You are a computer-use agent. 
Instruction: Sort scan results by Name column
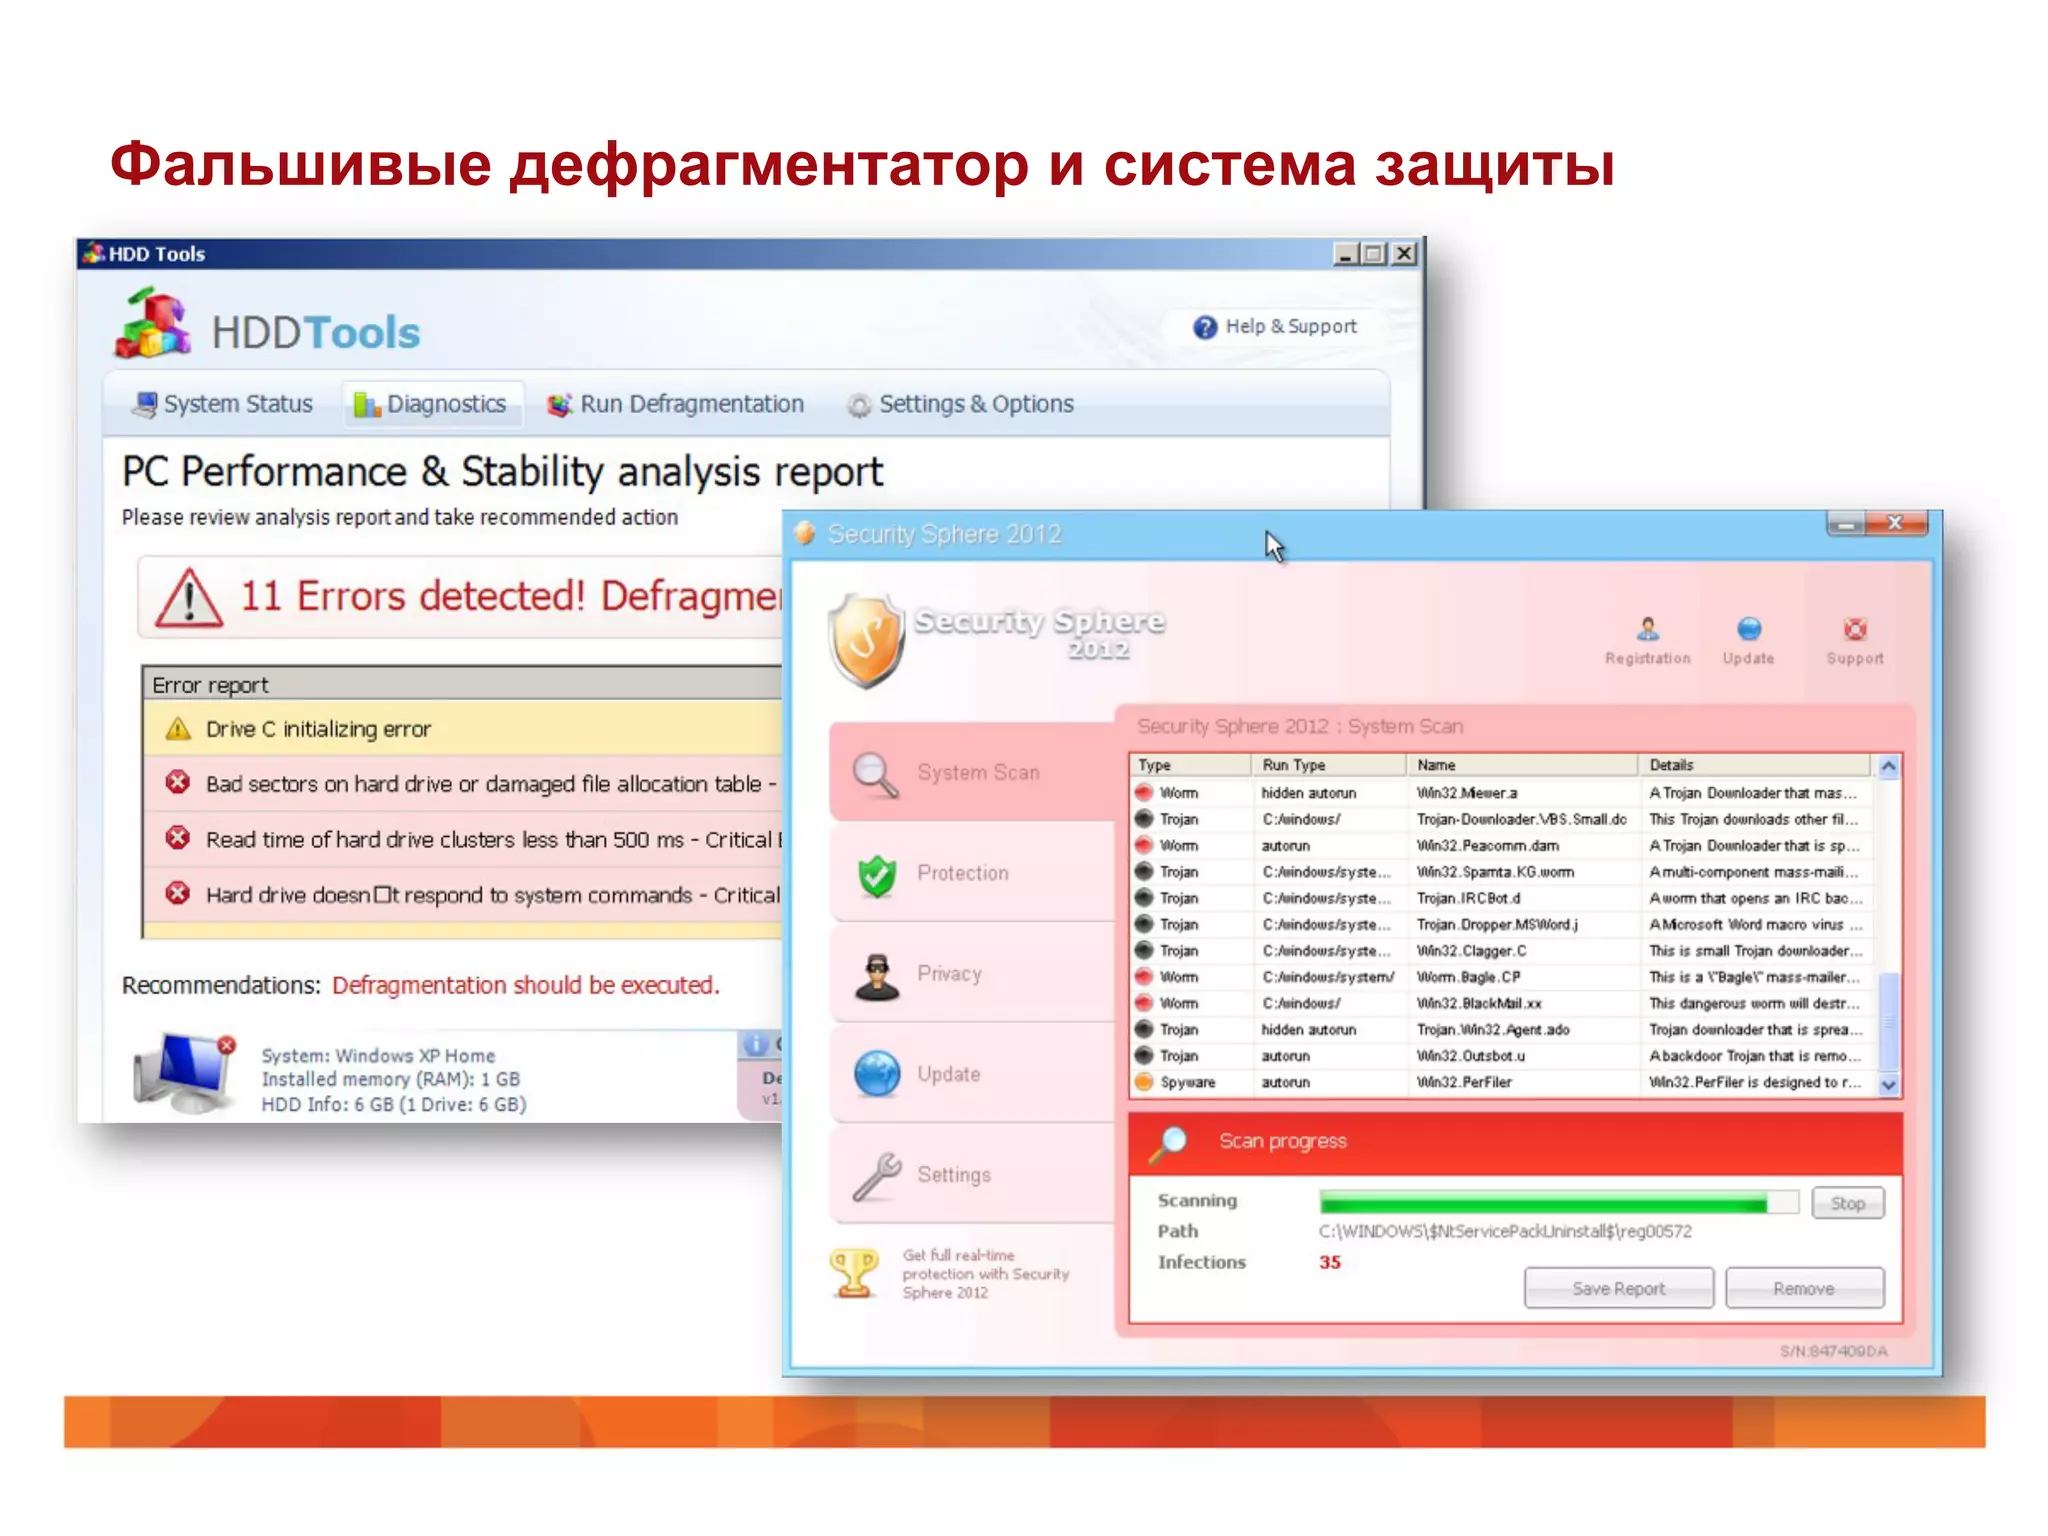pyautogui.click(x=1522, y=765)
